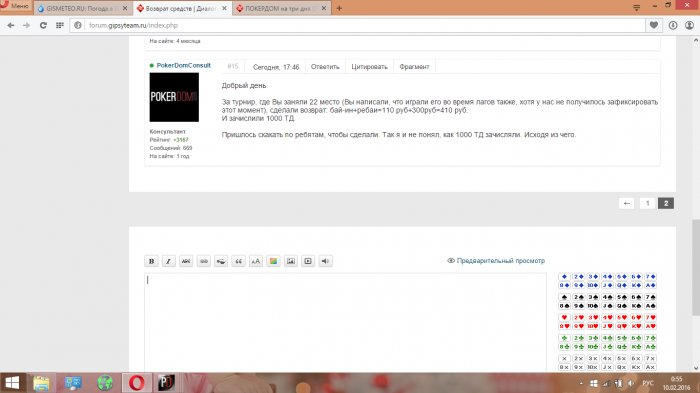Insert the 10 of hearts card

[593, 326]
